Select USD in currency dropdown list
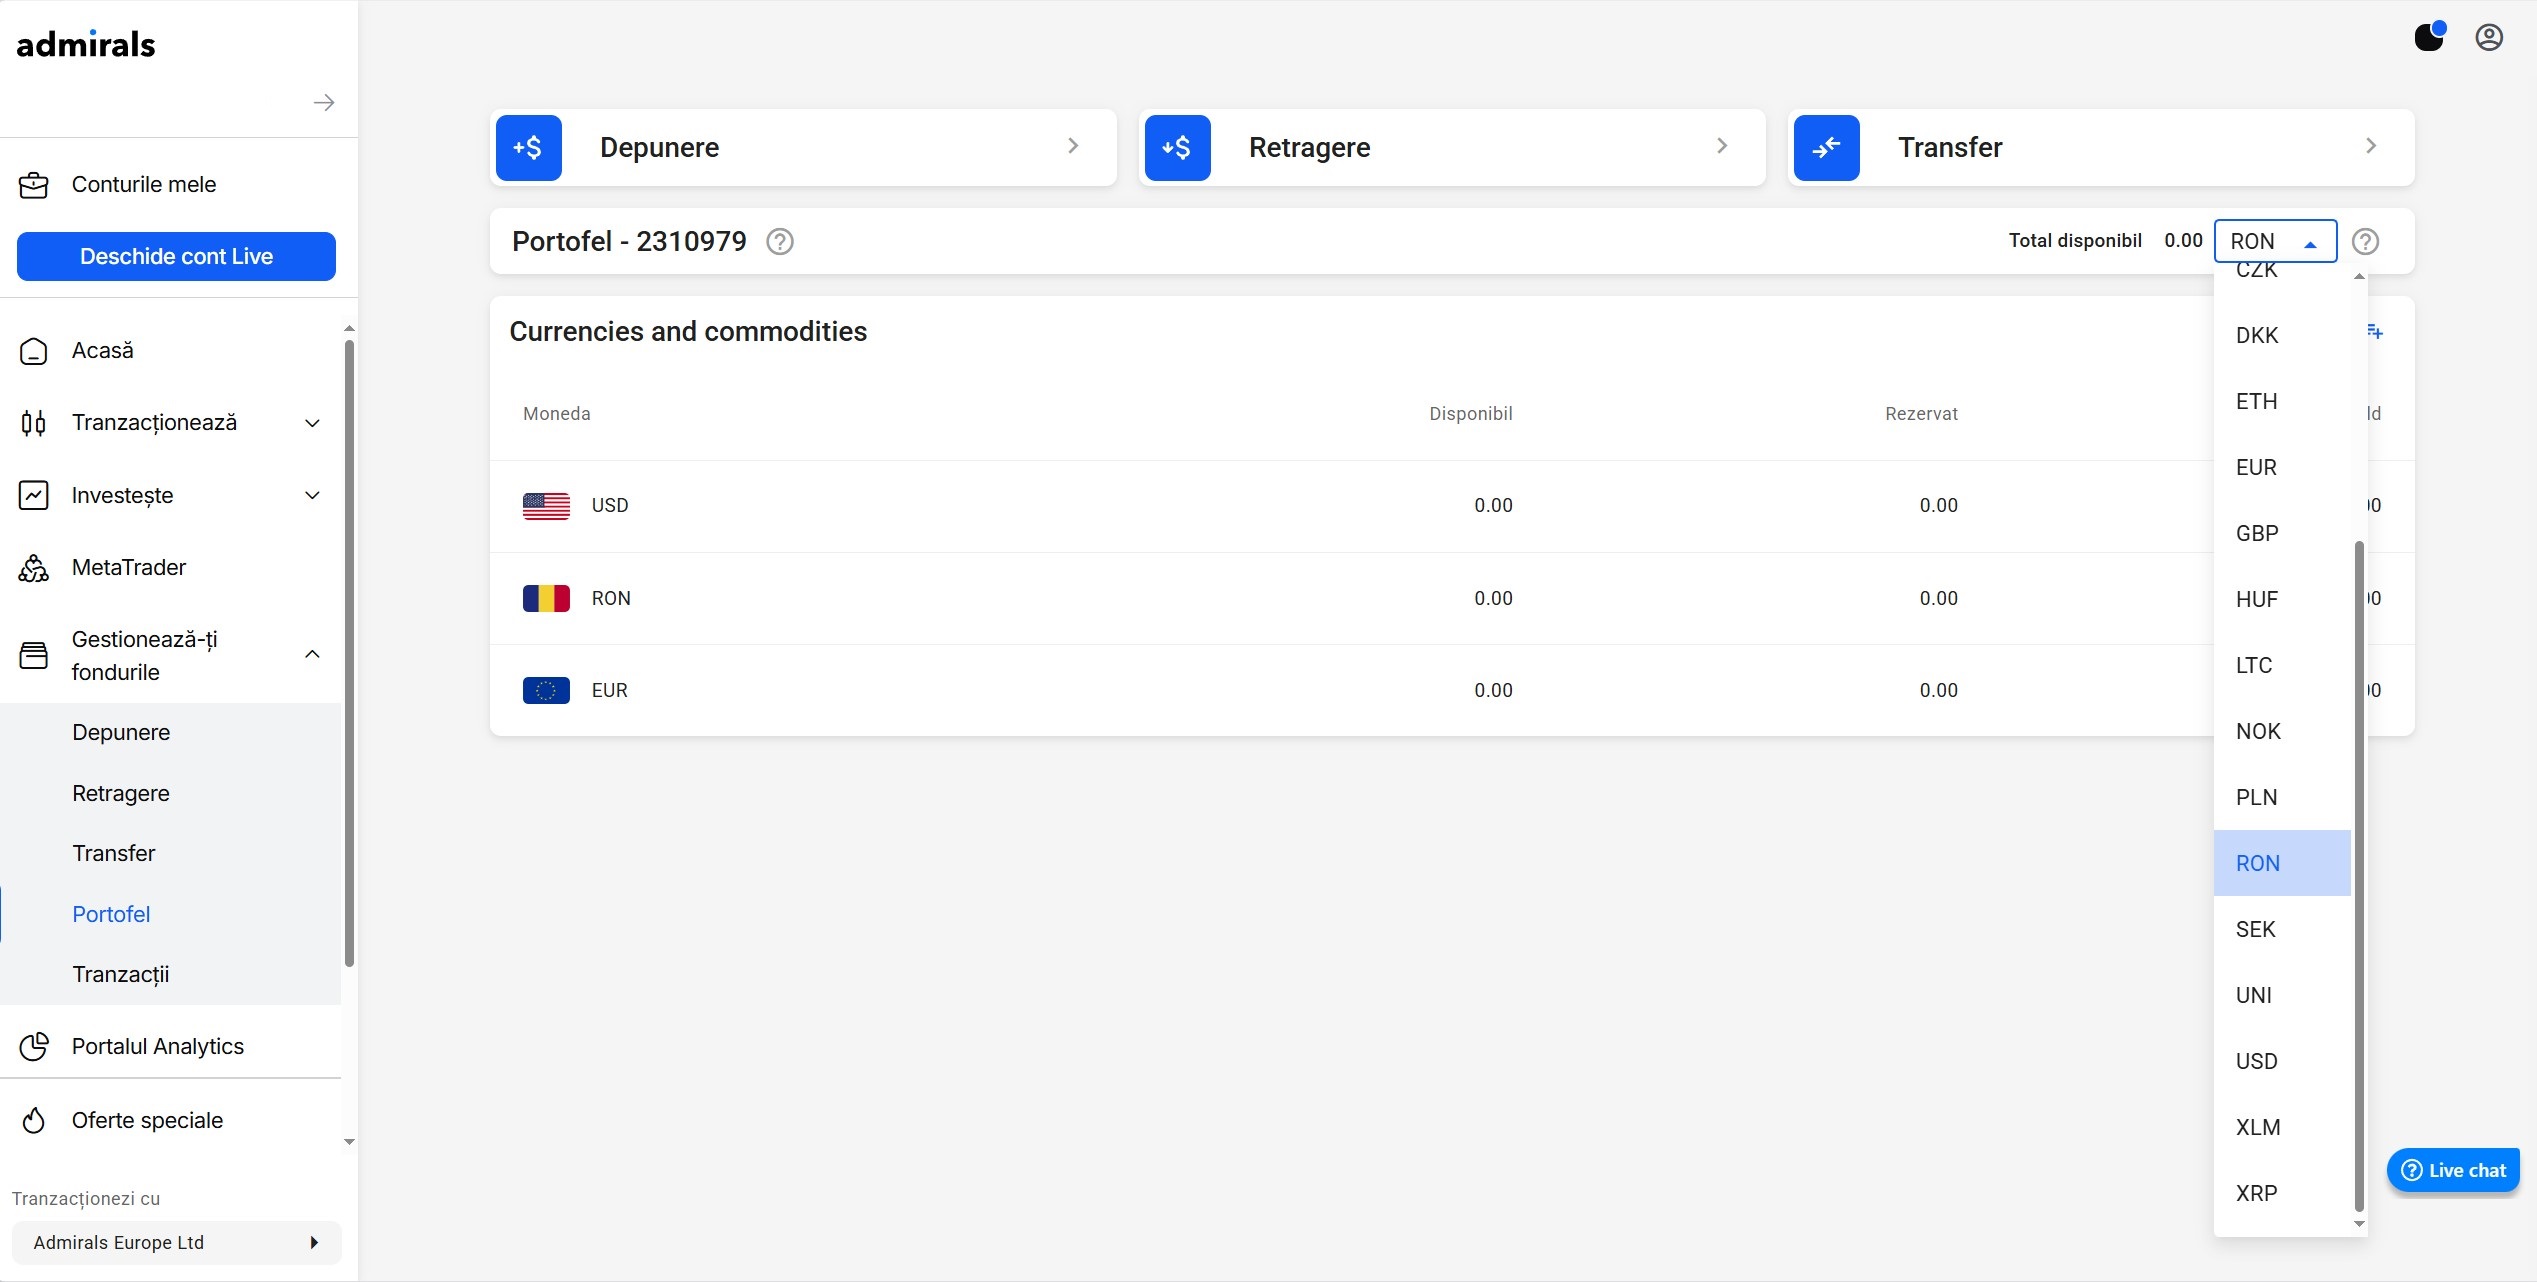Screen dimensions: 2537x1282 [x=2282, y=1061]
